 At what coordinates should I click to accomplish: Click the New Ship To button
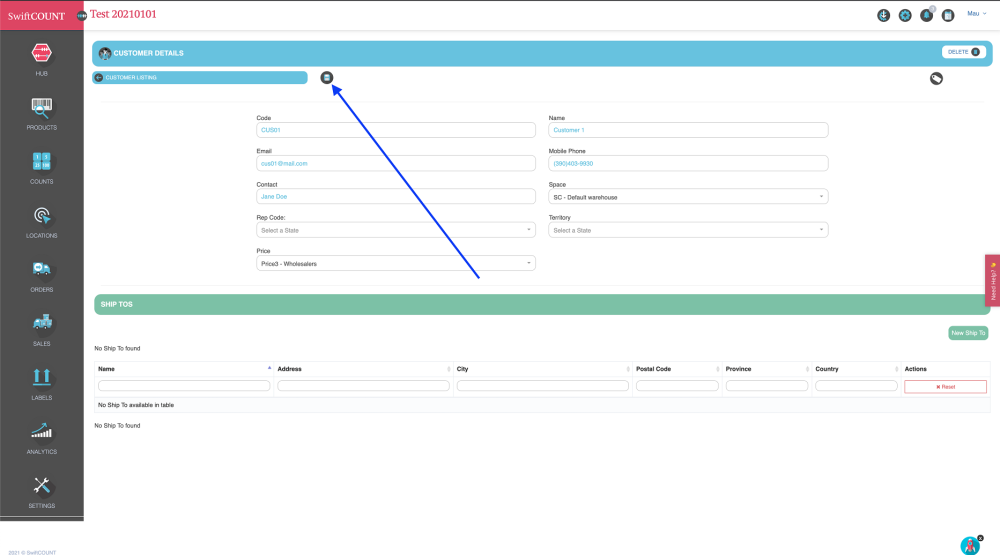(x=968, y=333)
